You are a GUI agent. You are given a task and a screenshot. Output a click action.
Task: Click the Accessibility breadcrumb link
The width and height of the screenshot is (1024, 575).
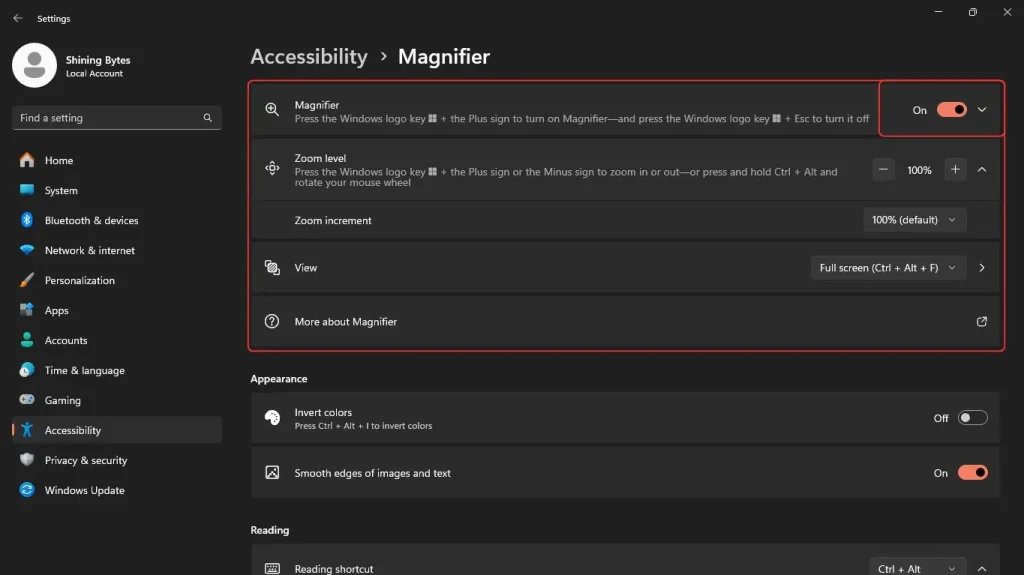pyautogui.click(x=309, y=57)
